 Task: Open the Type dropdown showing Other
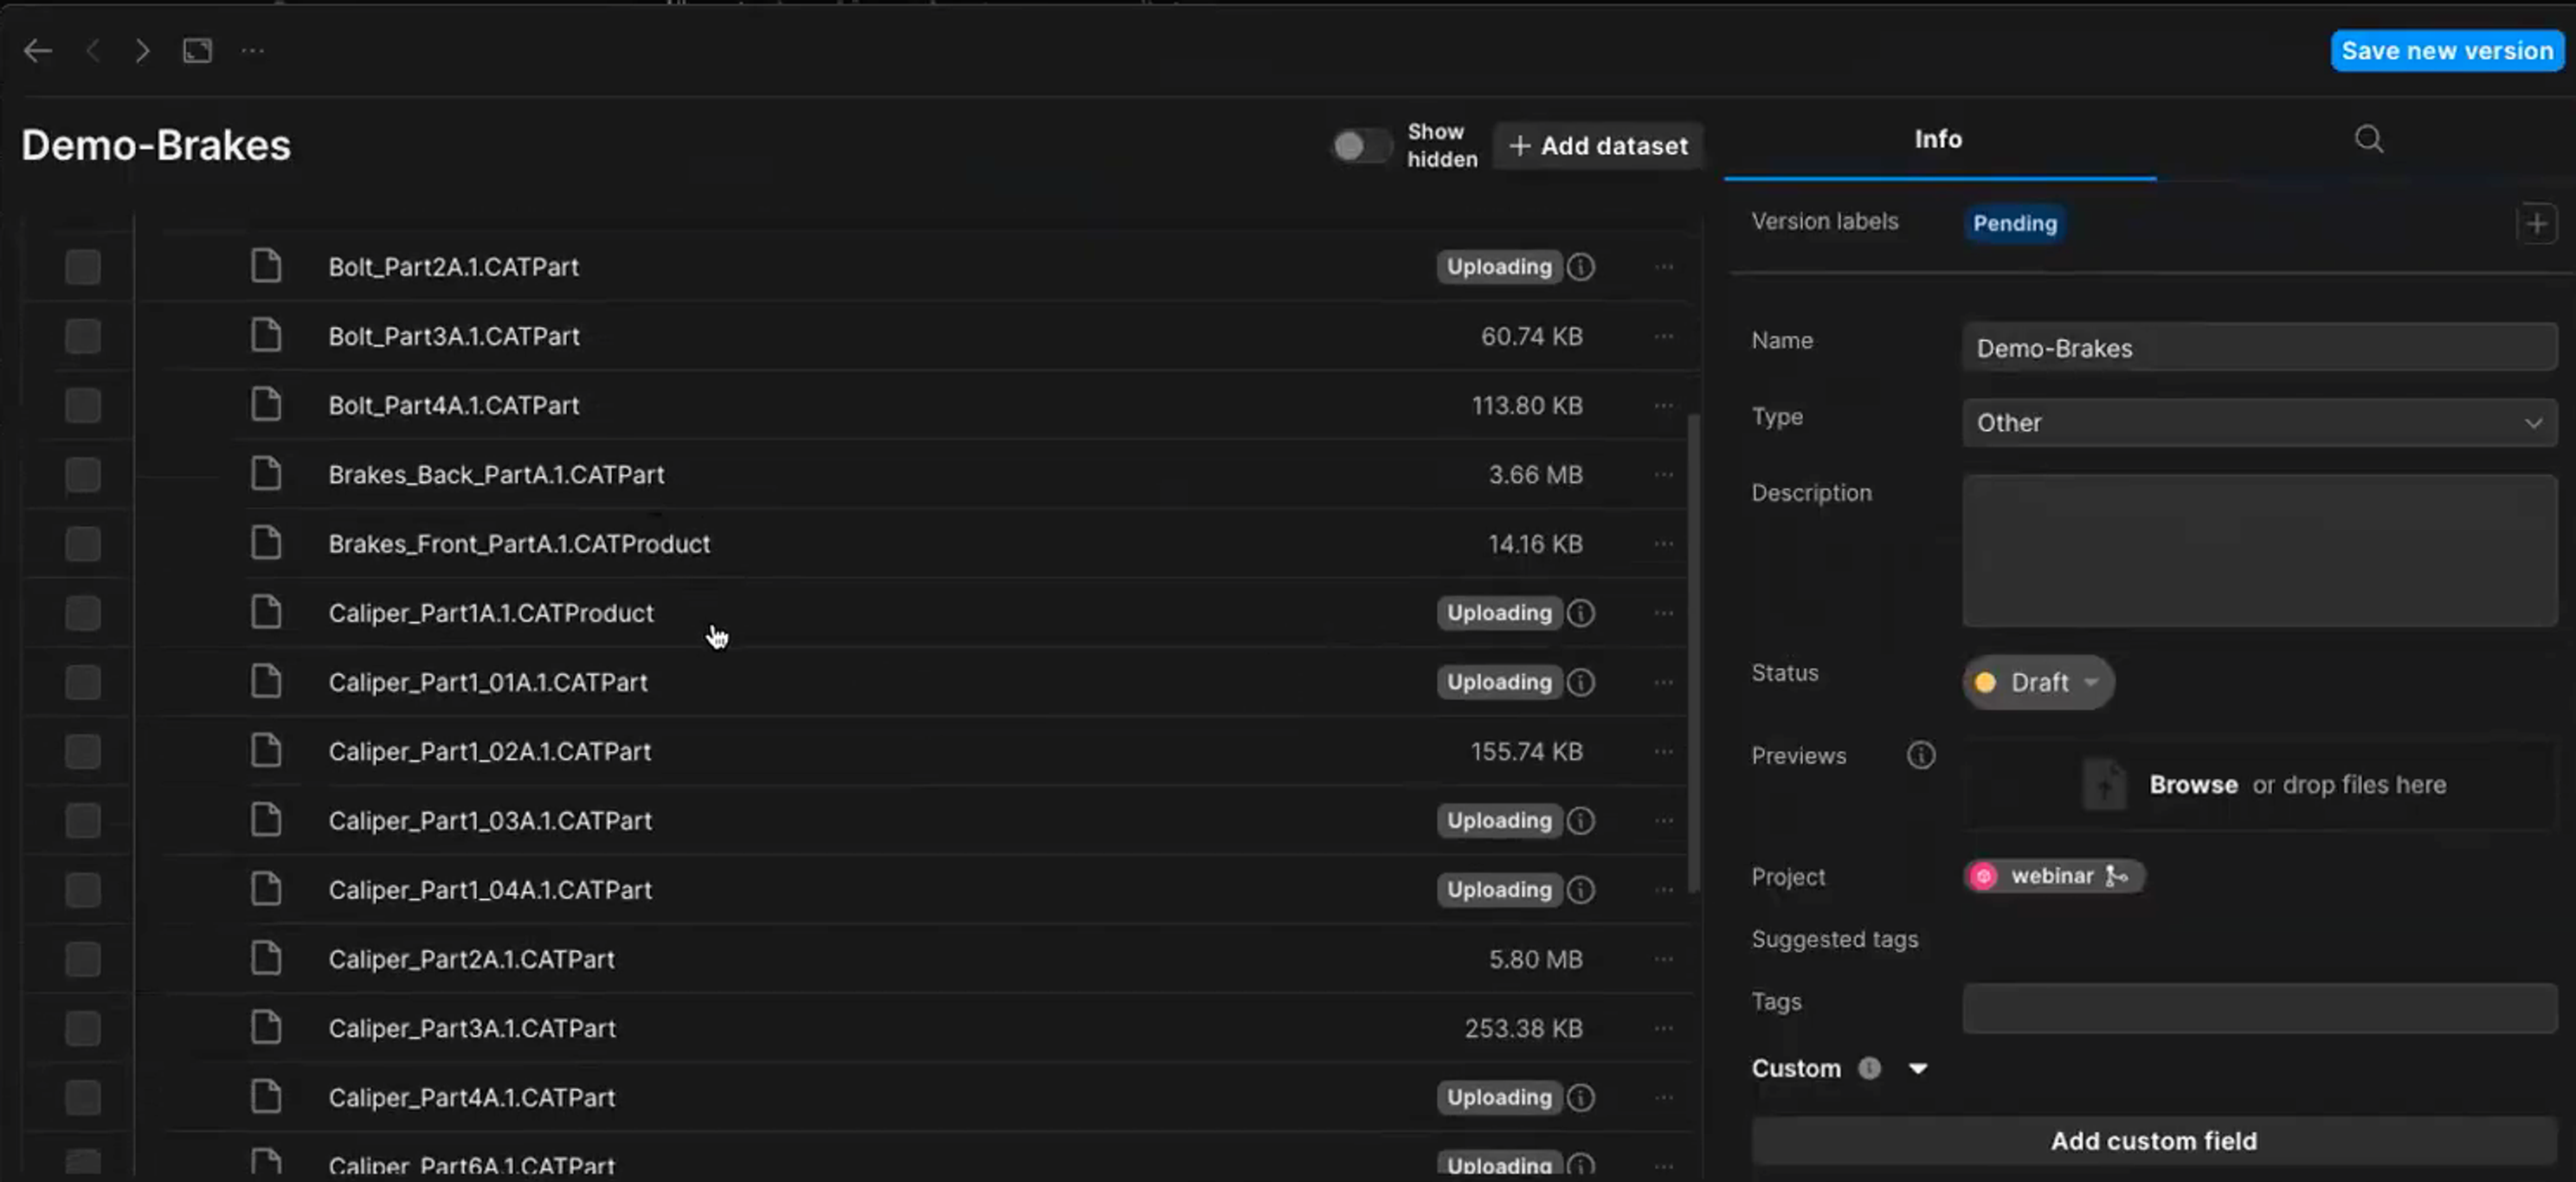tap(2259, 422)
